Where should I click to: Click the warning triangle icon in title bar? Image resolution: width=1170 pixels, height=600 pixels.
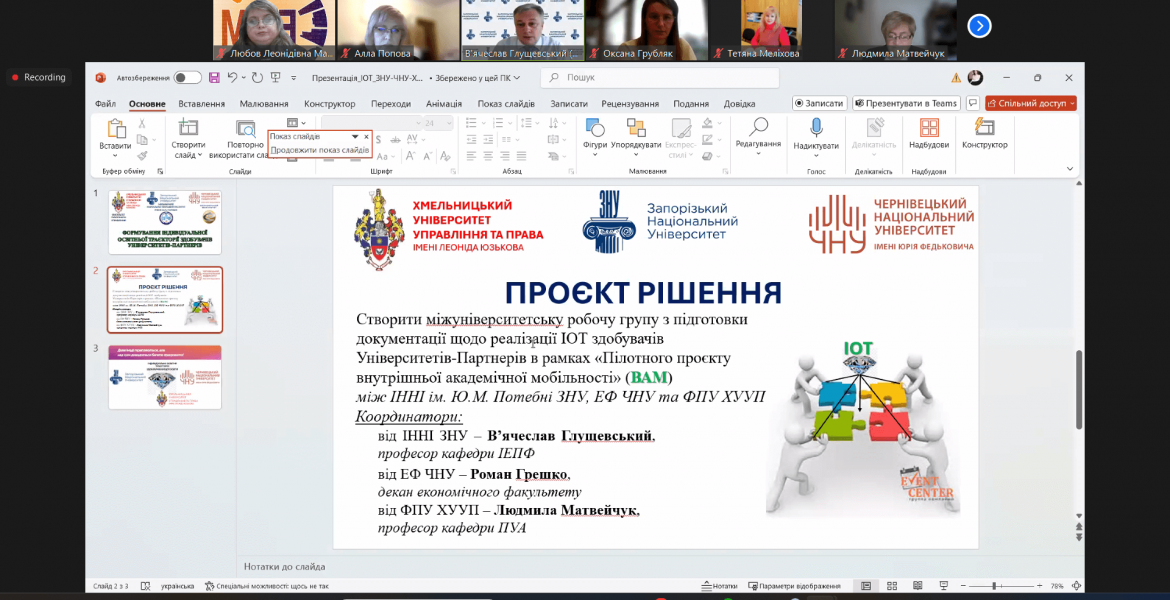(x=956, y=78)
